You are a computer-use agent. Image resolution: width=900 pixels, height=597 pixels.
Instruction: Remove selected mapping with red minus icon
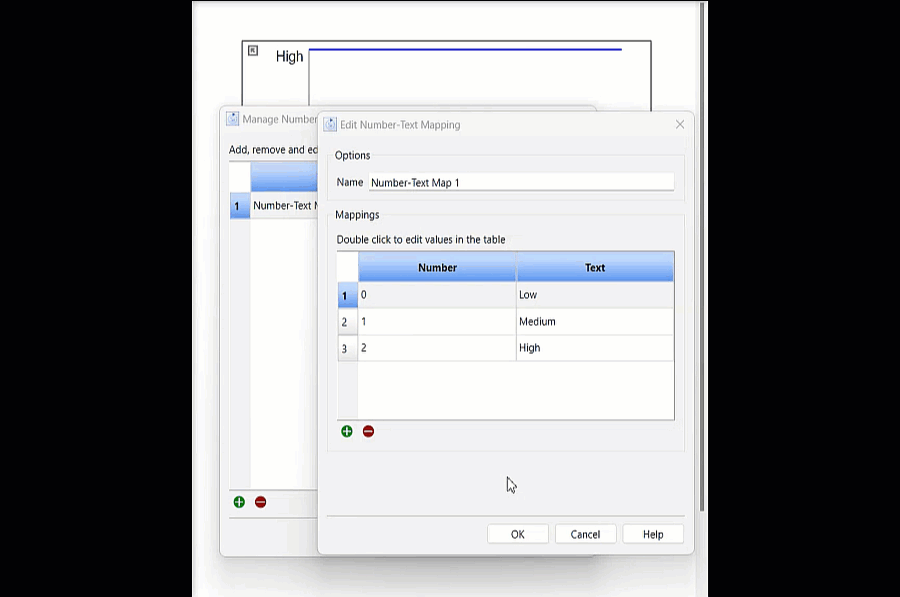pos(368,431)
